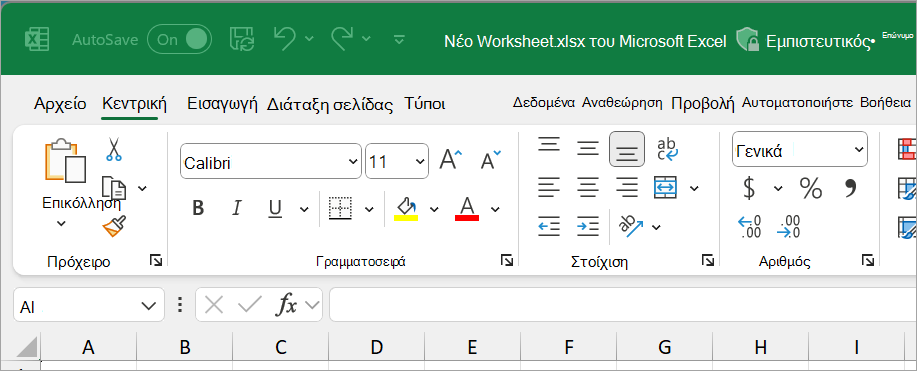Apply the red Font Color
The width and height of the screenshot is (917, 371).
[x=467, y=208]
